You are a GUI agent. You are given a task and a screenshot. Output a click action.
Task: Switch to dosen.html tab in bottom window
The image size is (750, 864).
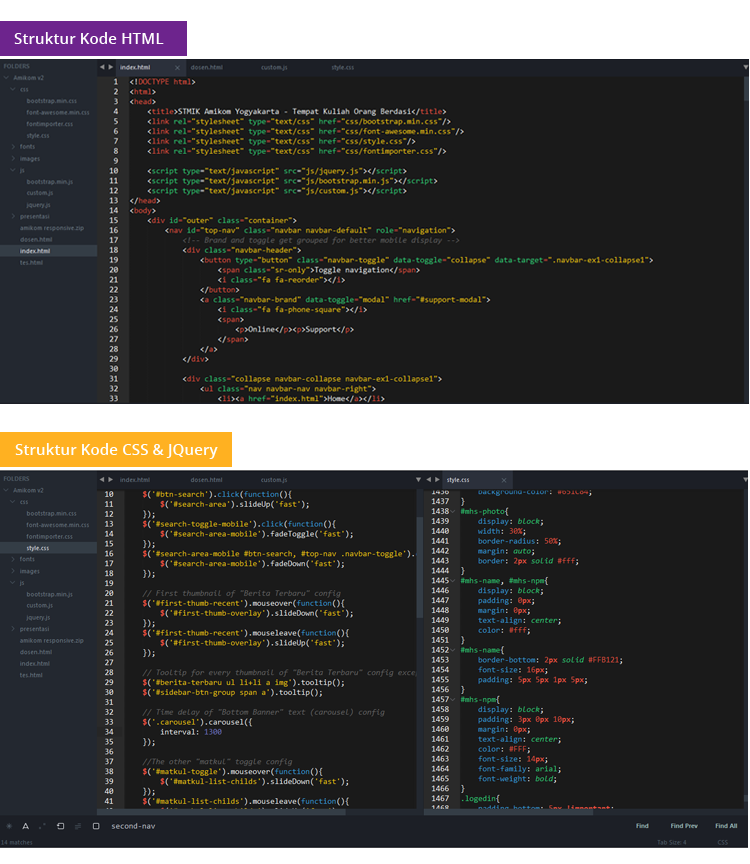tap(207, 480)
